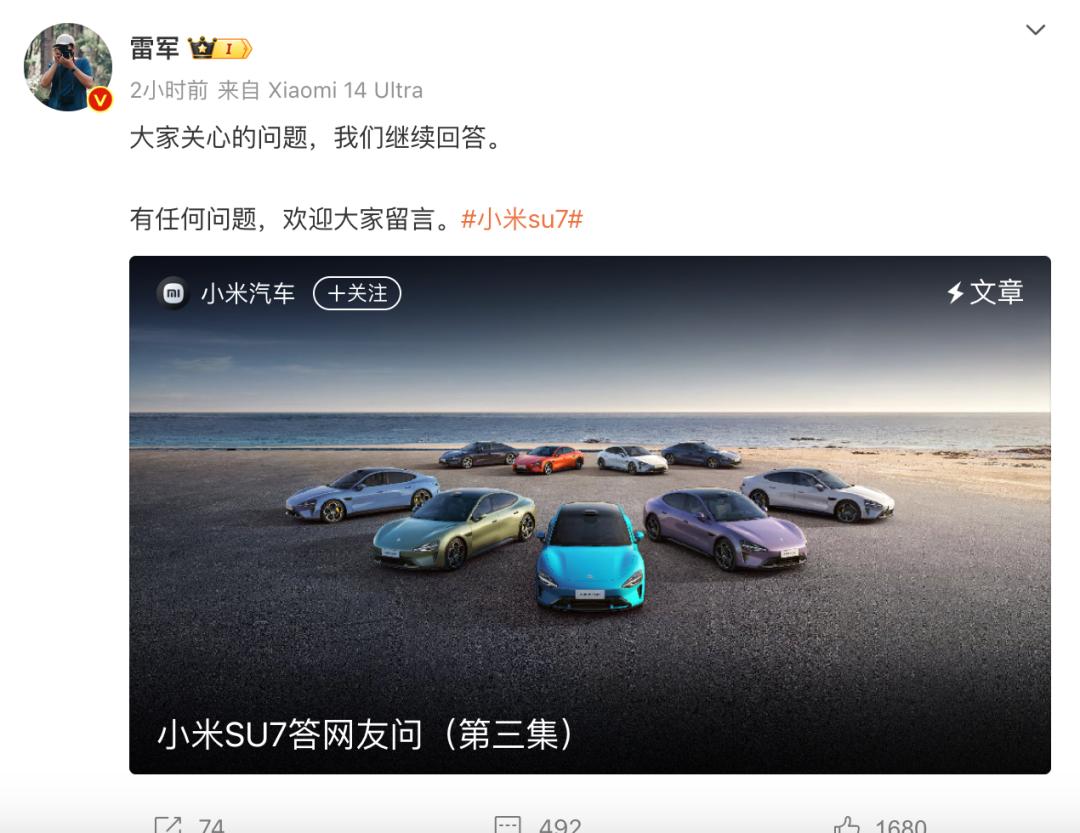Click the comment count 492

(x=560, y=825)
